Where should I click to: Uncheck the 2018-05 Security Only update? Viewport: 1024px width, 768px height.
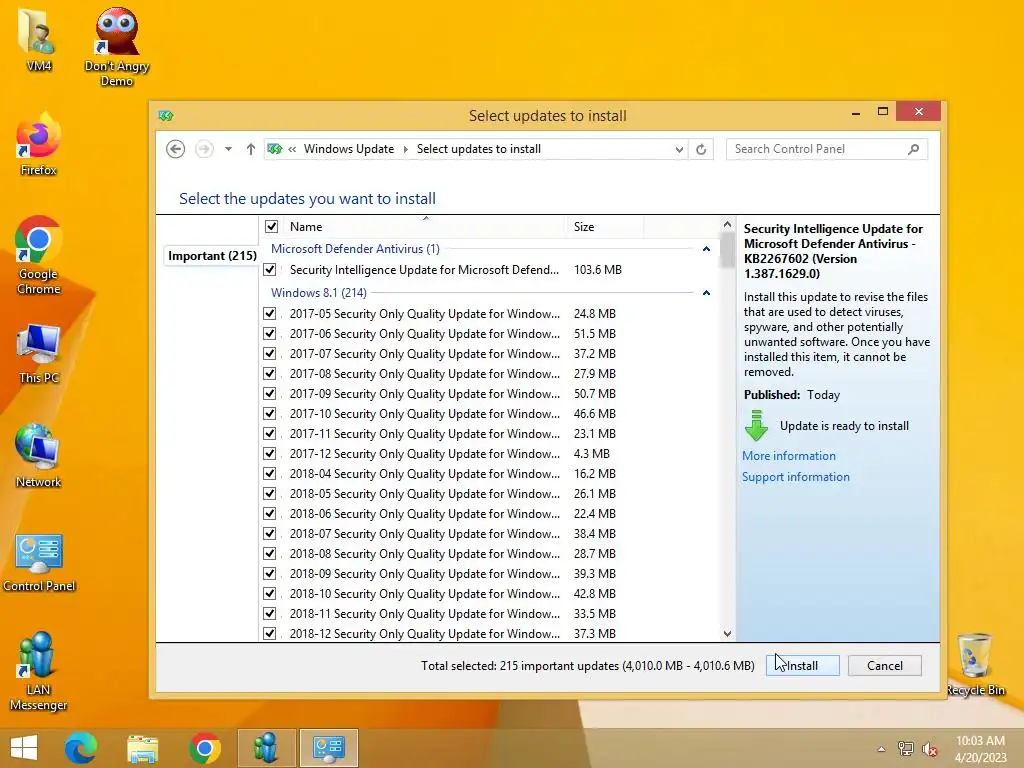[x=269, y=493]
